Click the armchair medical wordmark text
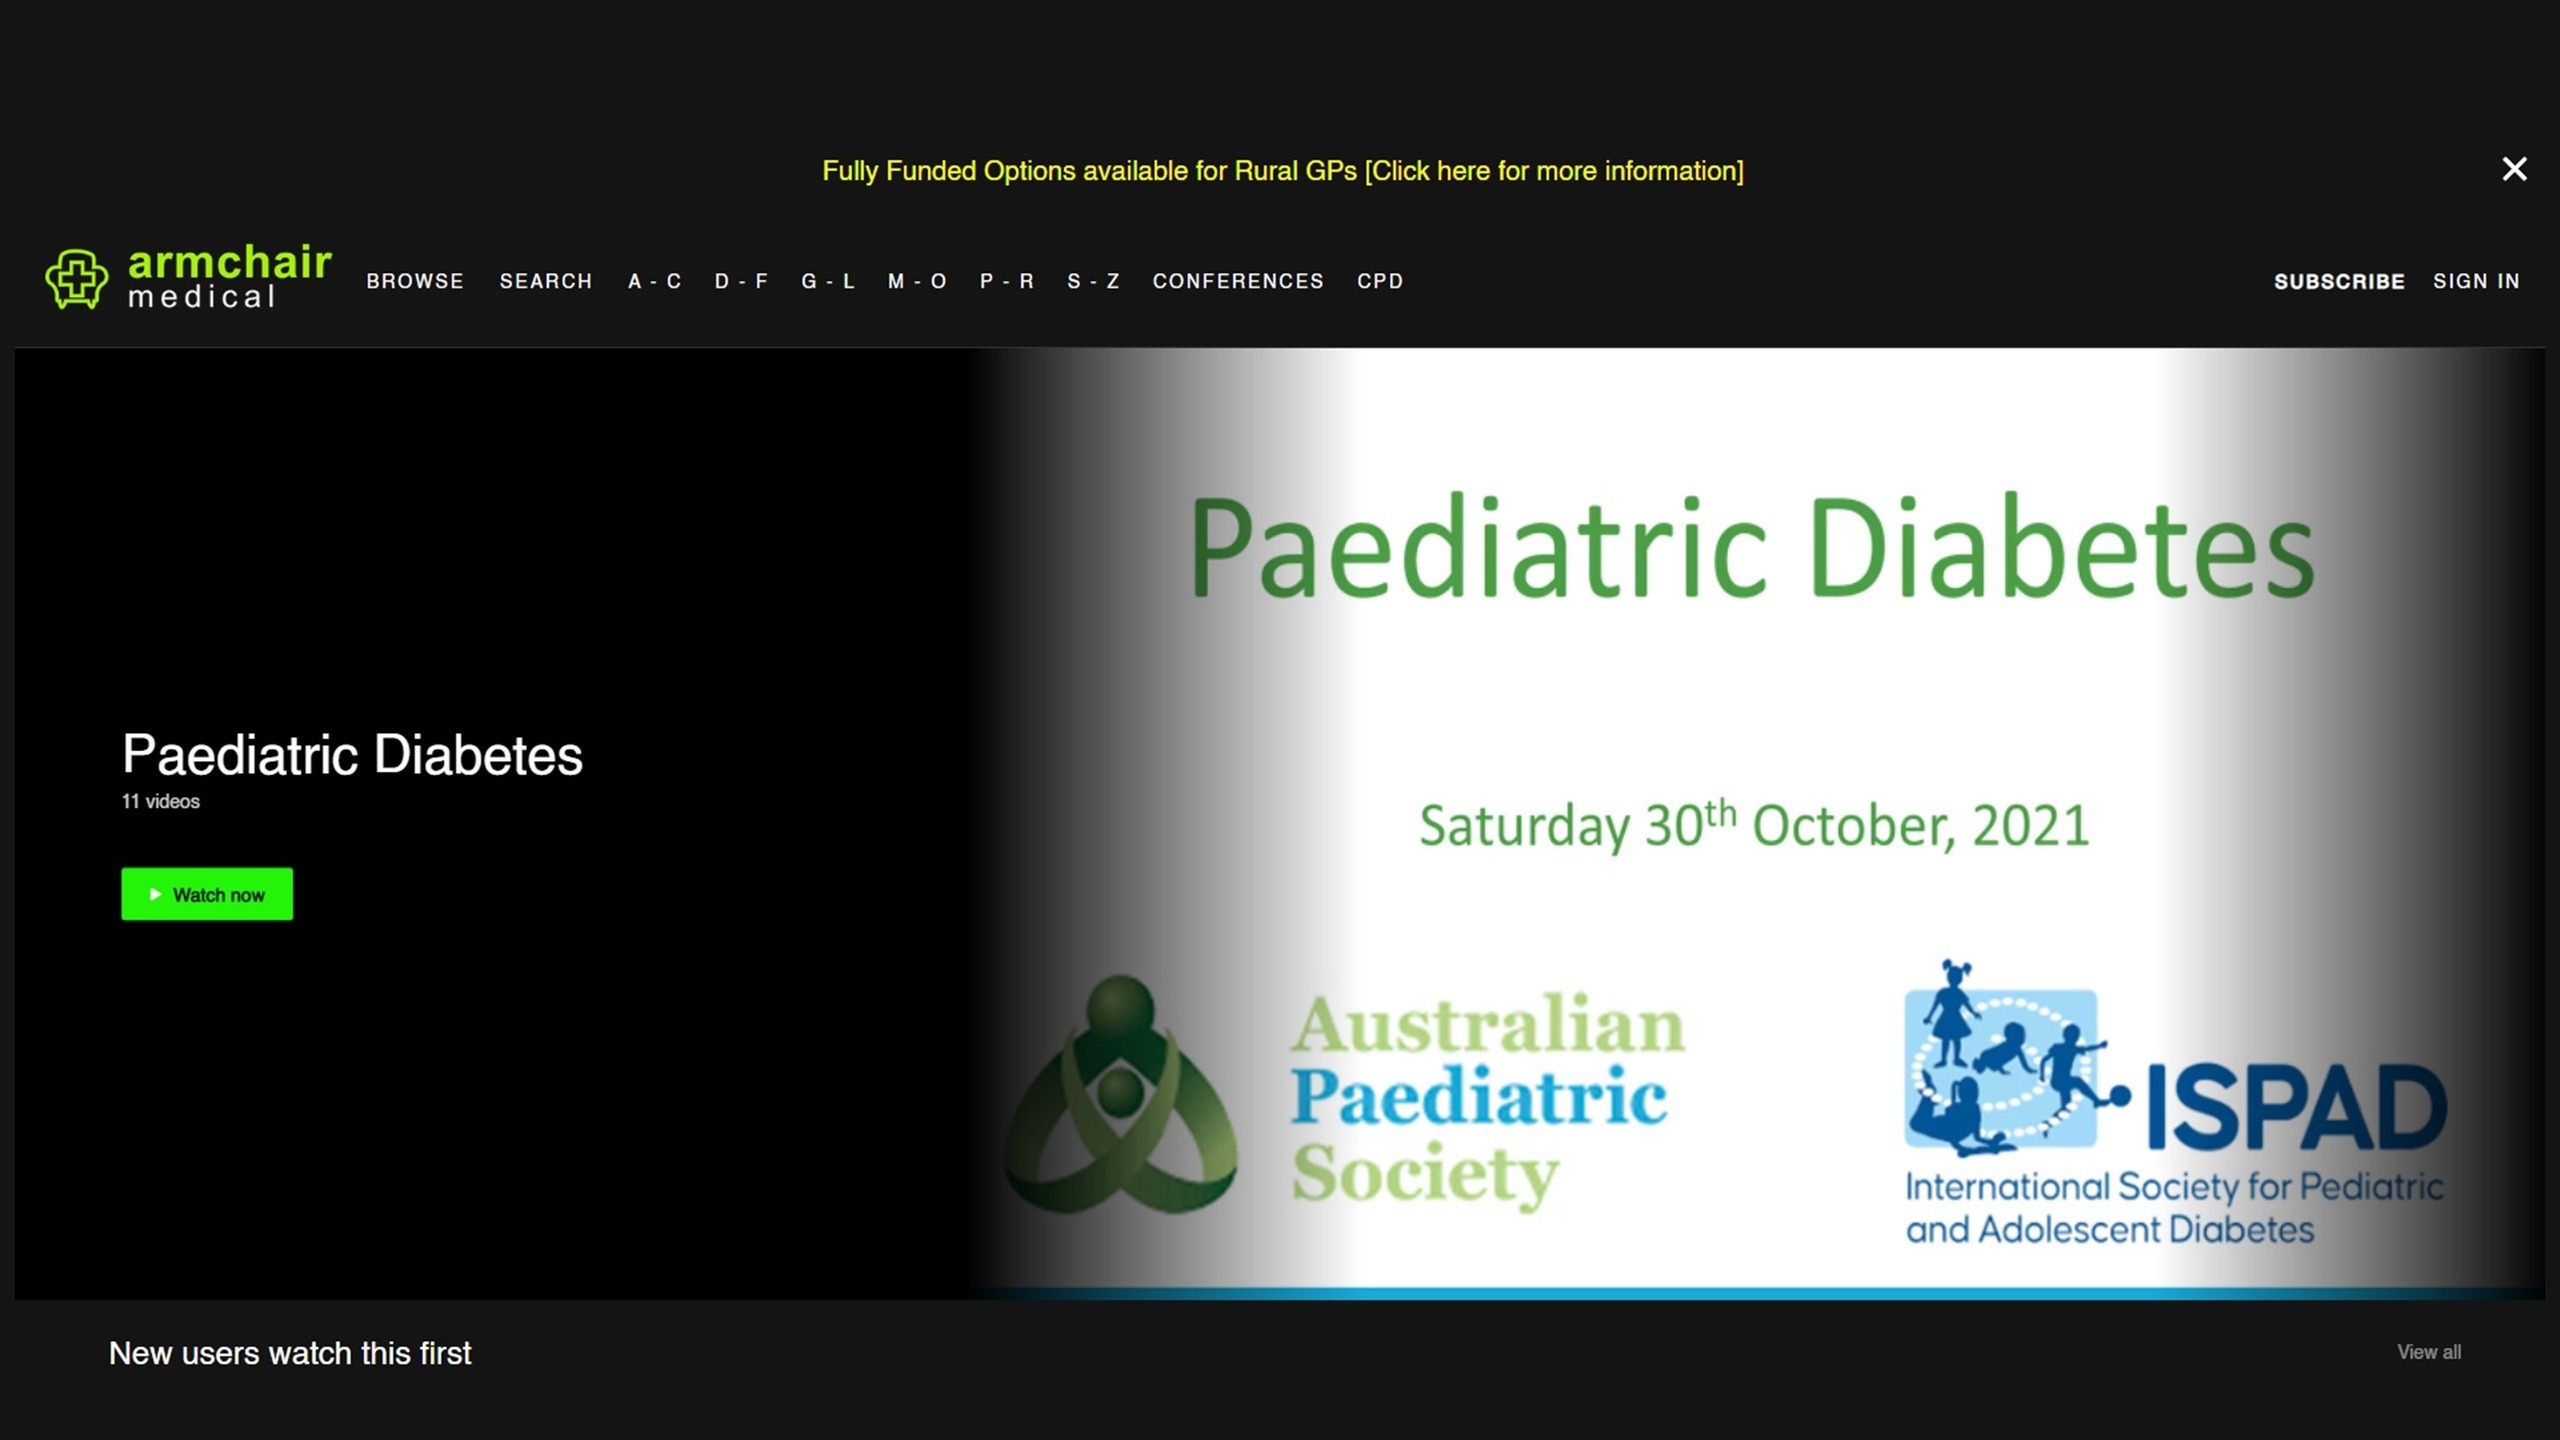The width and height of the screenshot is (2560, 1440). 229,276
